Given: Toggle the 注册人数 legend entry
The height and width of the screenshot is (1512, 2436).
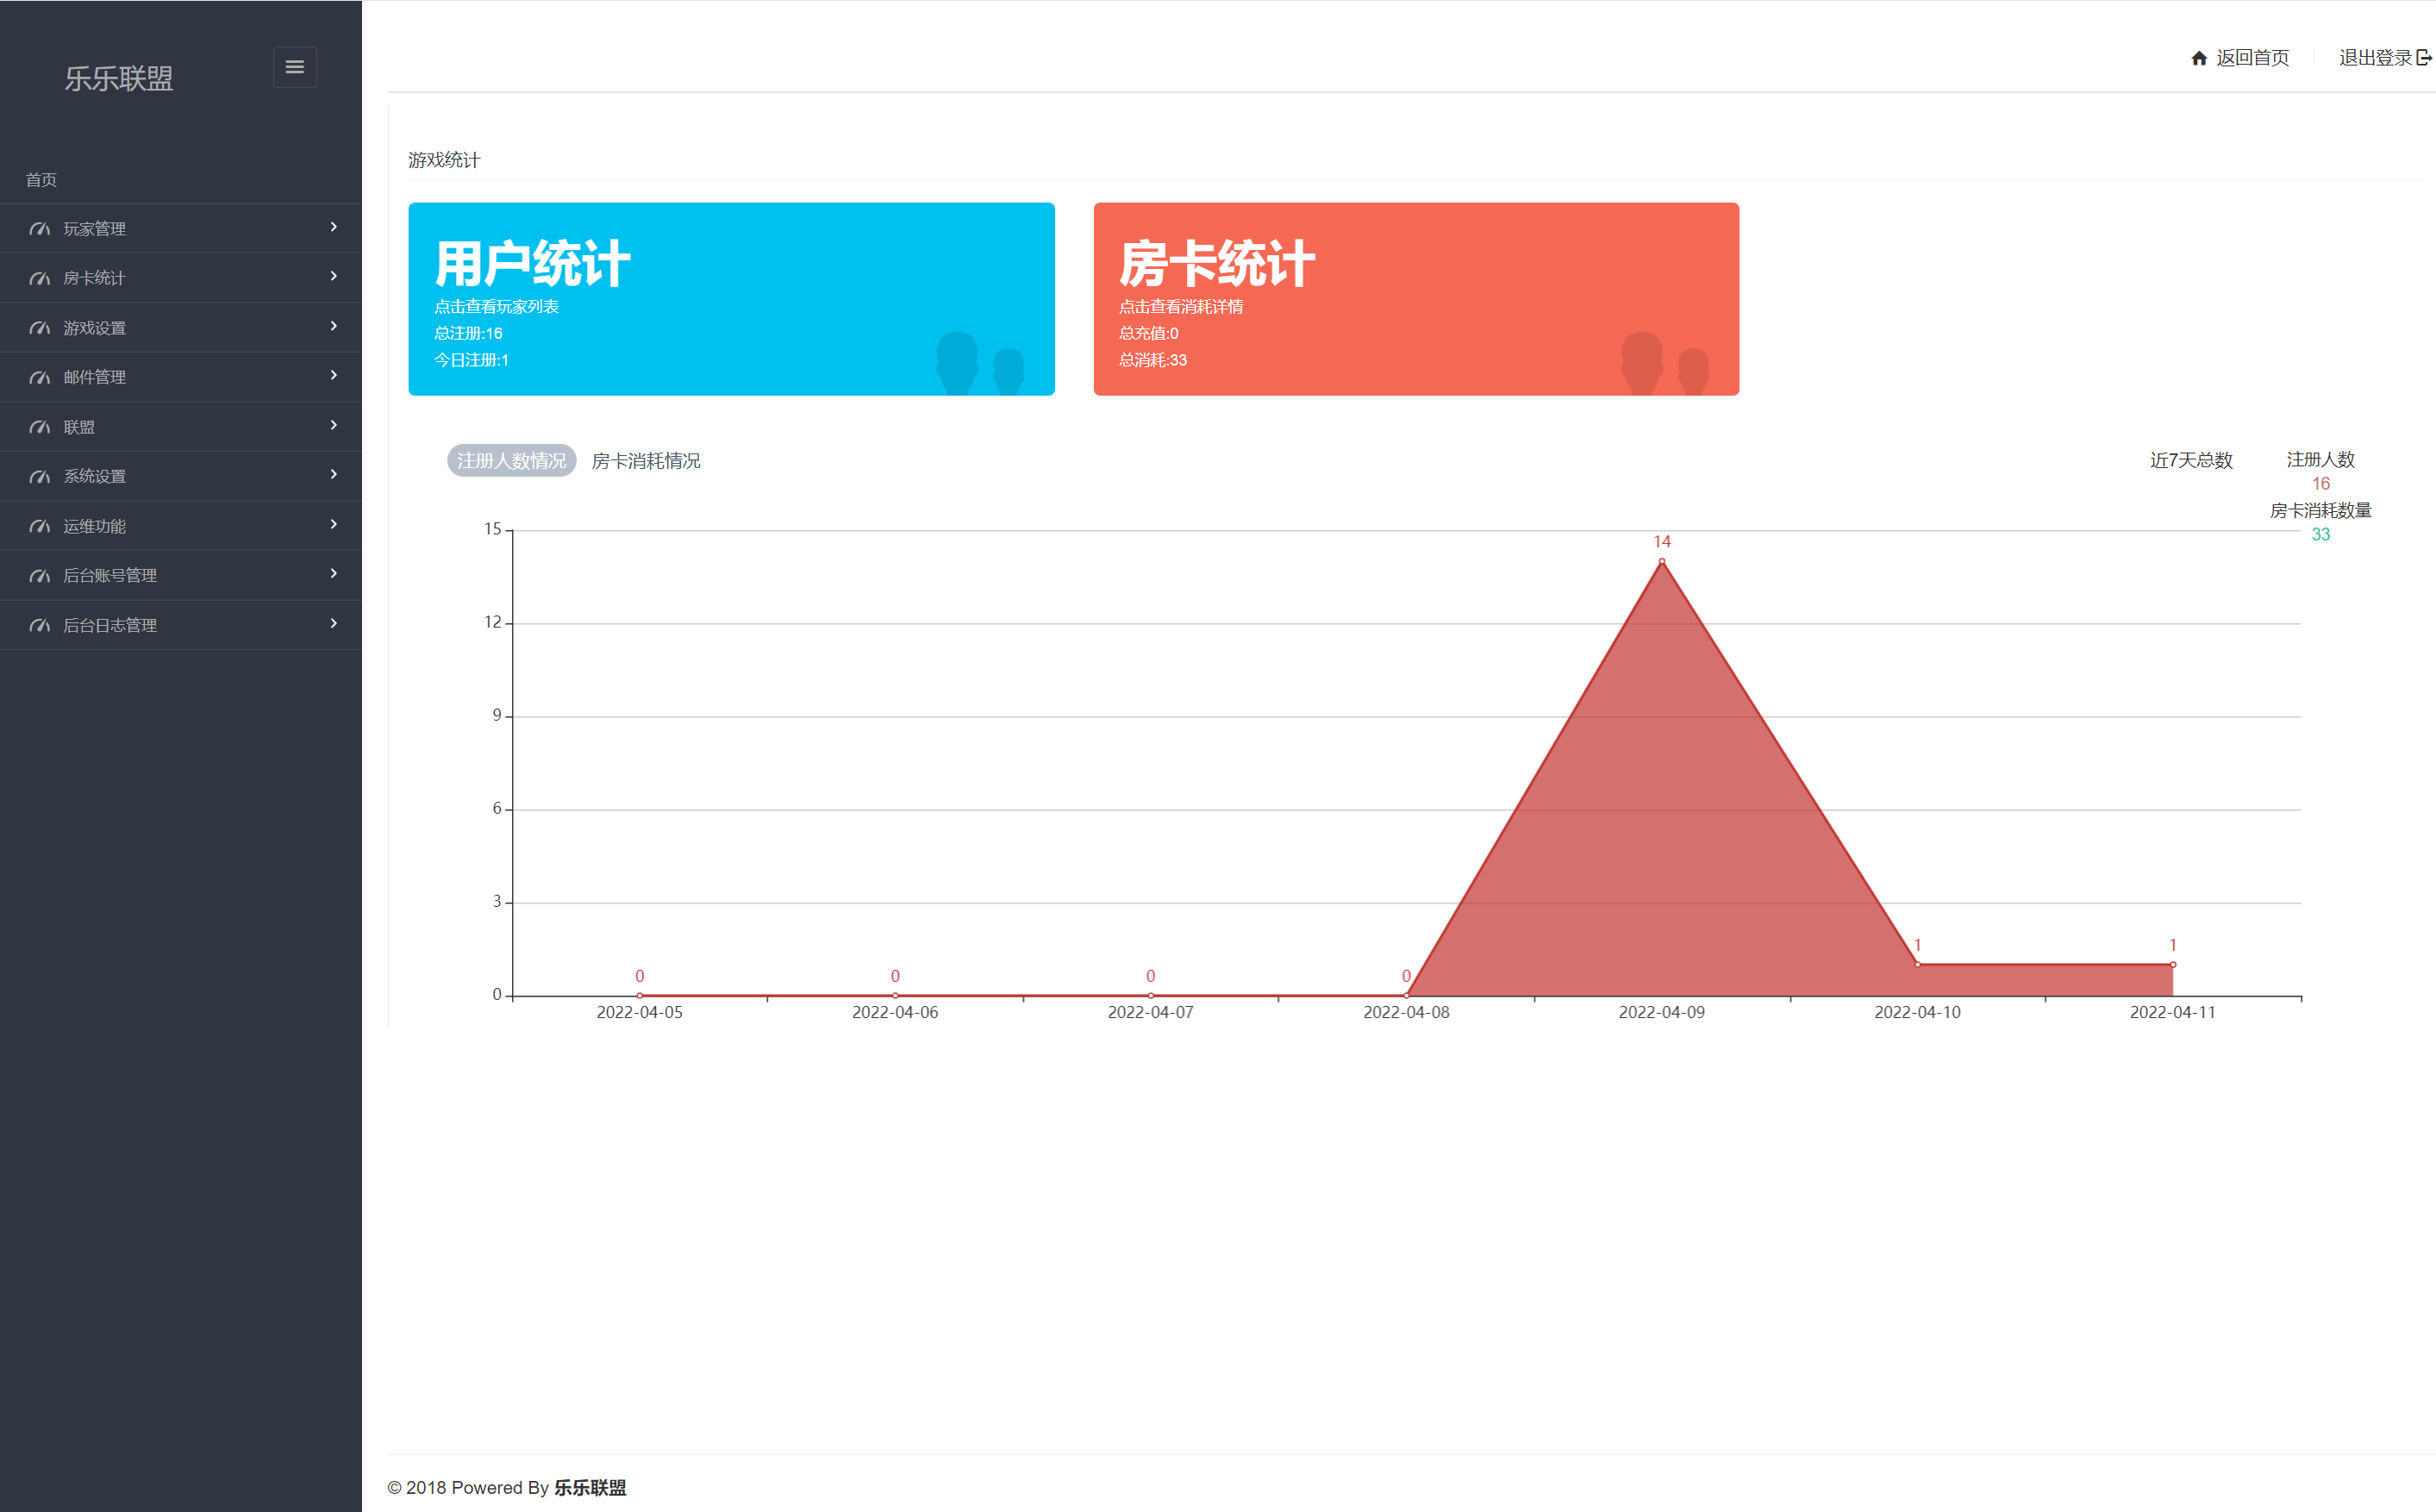Looking at the screenshot, I should 2321,460.
